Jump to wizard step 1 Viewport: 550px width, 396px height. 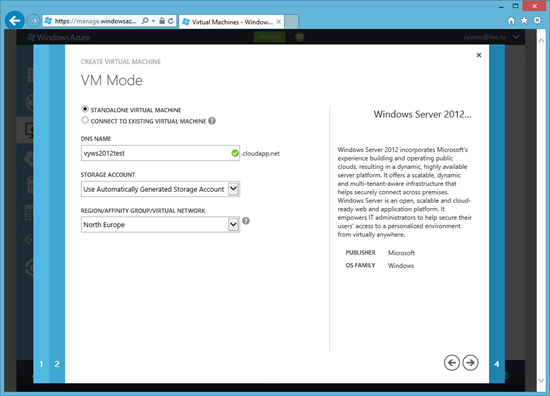pos(41,364)
